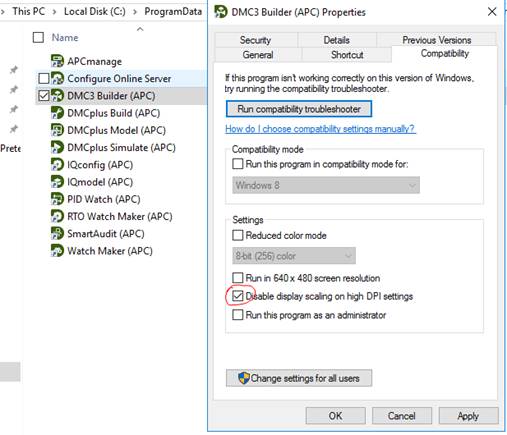Select the SmartAudit (APC) icon
Viewport: 507px width, 435px height.
[57, 233]
